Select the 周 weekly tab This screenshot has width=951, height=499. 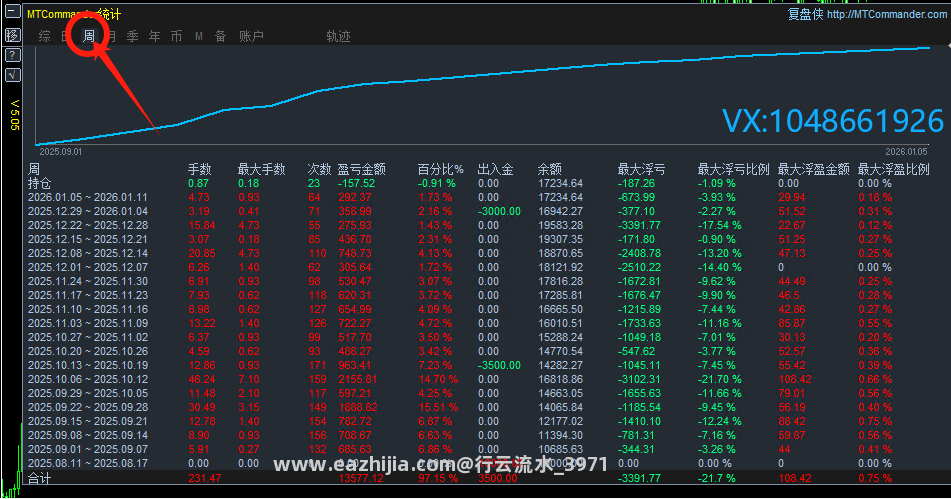[89, 36]
